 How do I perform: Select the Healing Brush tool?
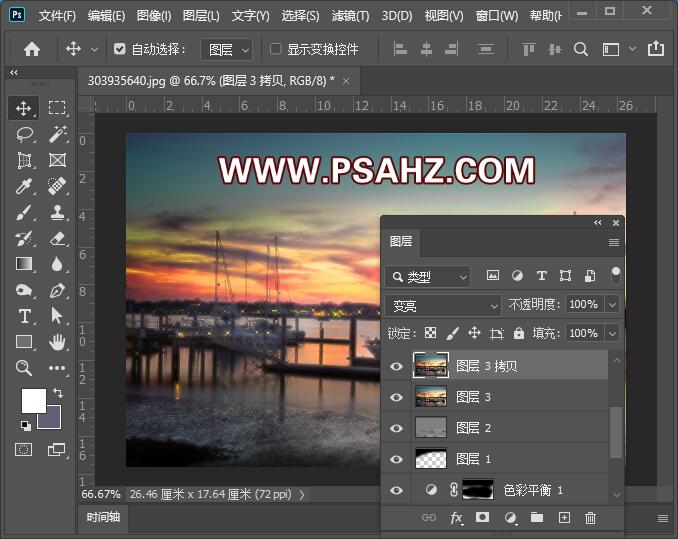point(57,186)
